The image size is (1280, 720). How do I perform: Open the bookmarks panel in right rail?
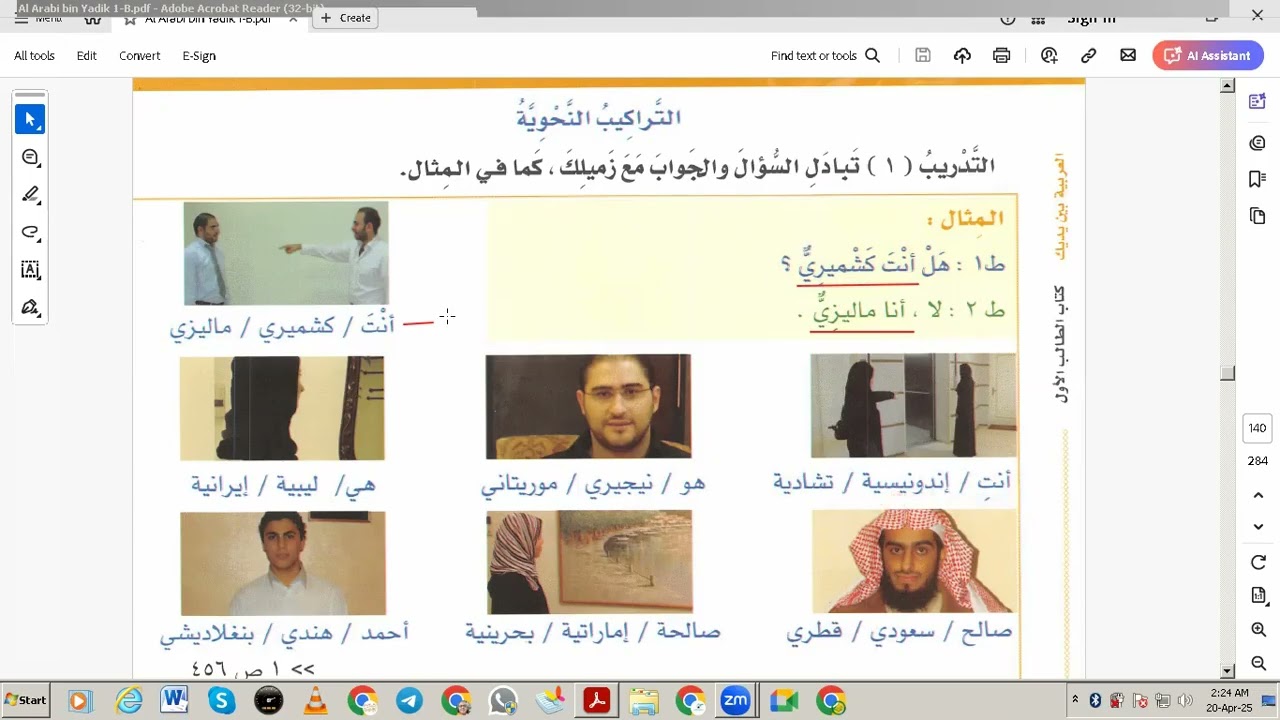pos(1258,179)
